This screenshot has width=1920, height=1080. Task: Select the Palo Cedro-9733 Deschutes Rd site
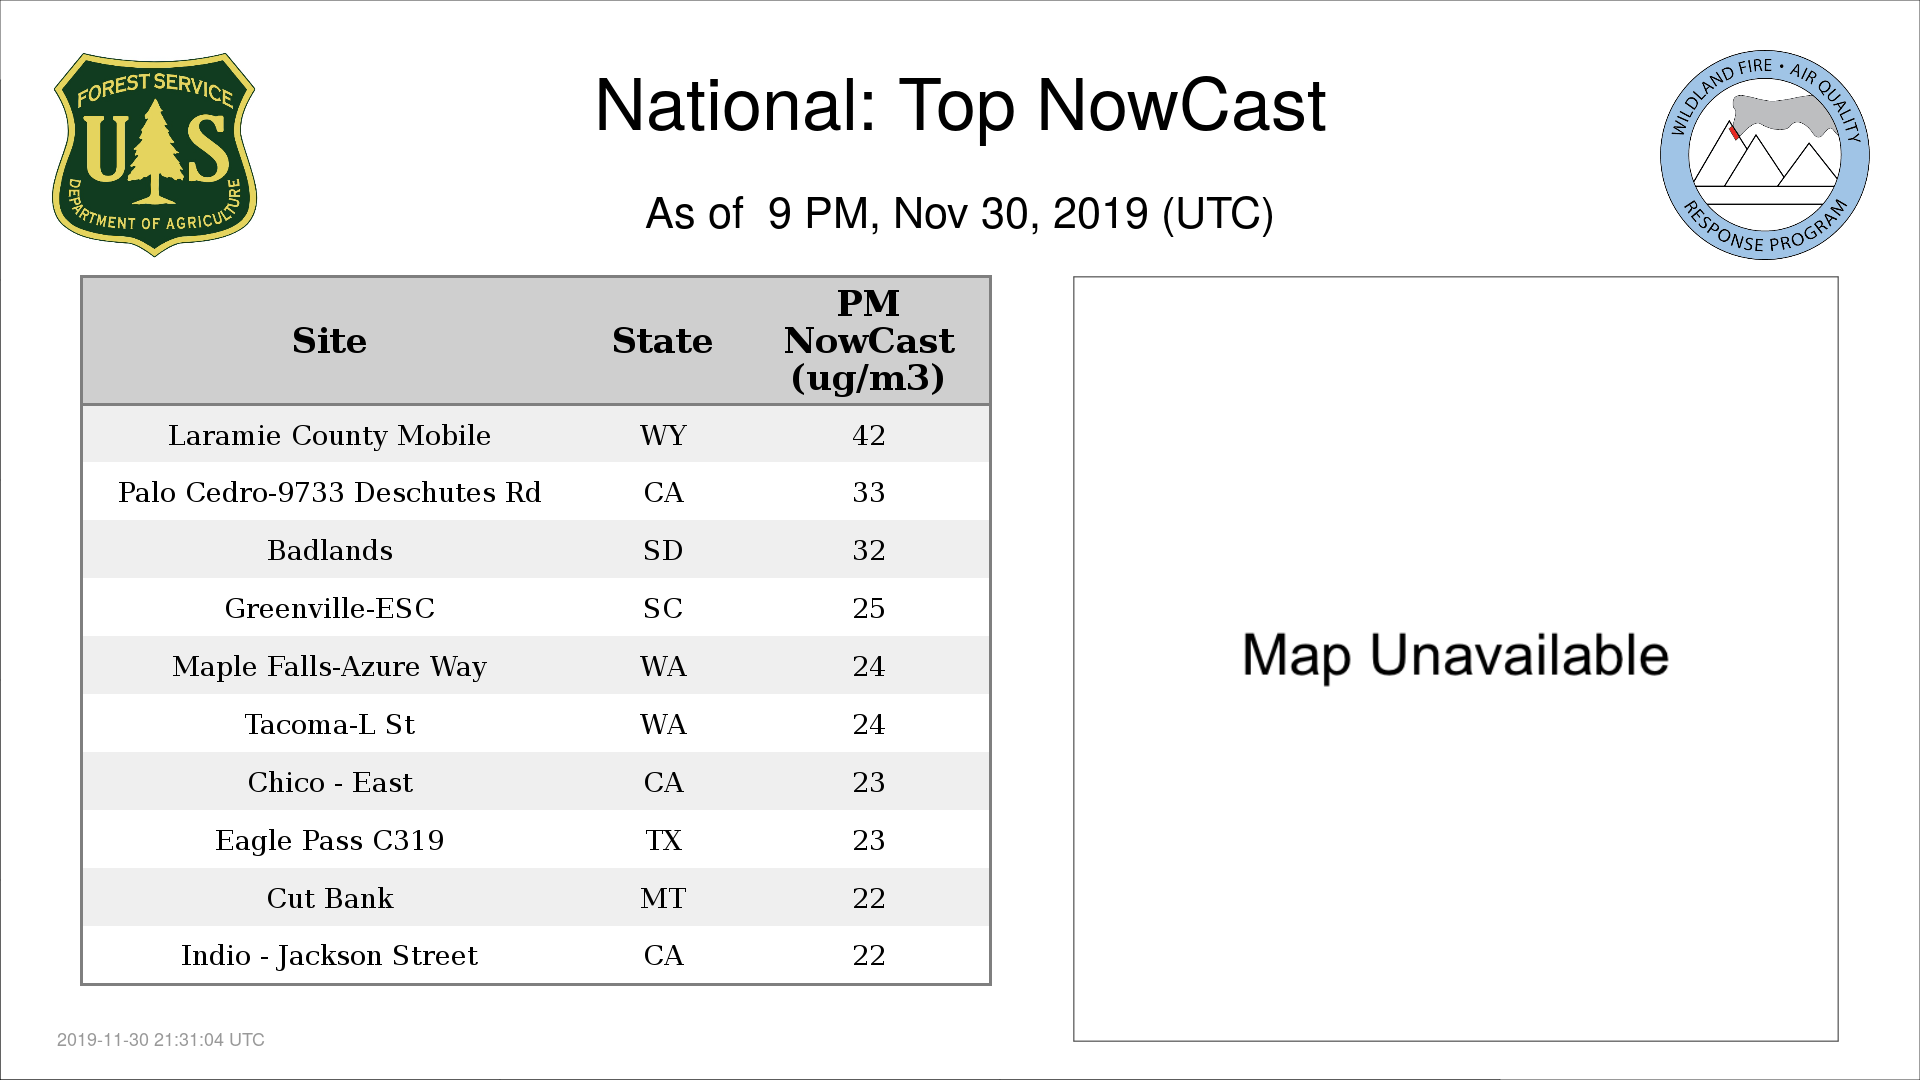(329, 493)
